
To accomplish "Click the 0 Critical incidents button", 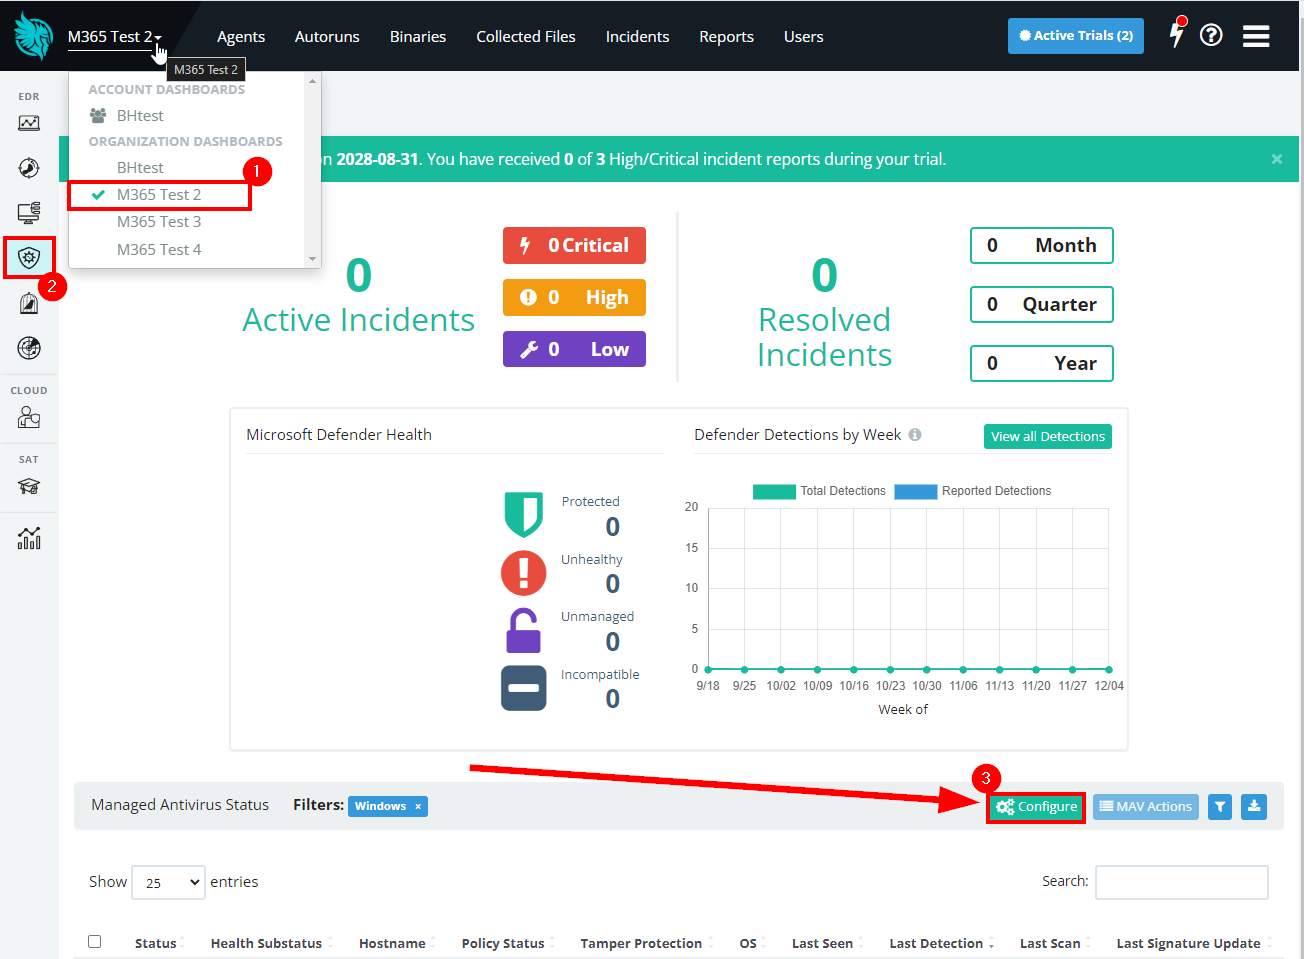I will (x=574, y=246).
